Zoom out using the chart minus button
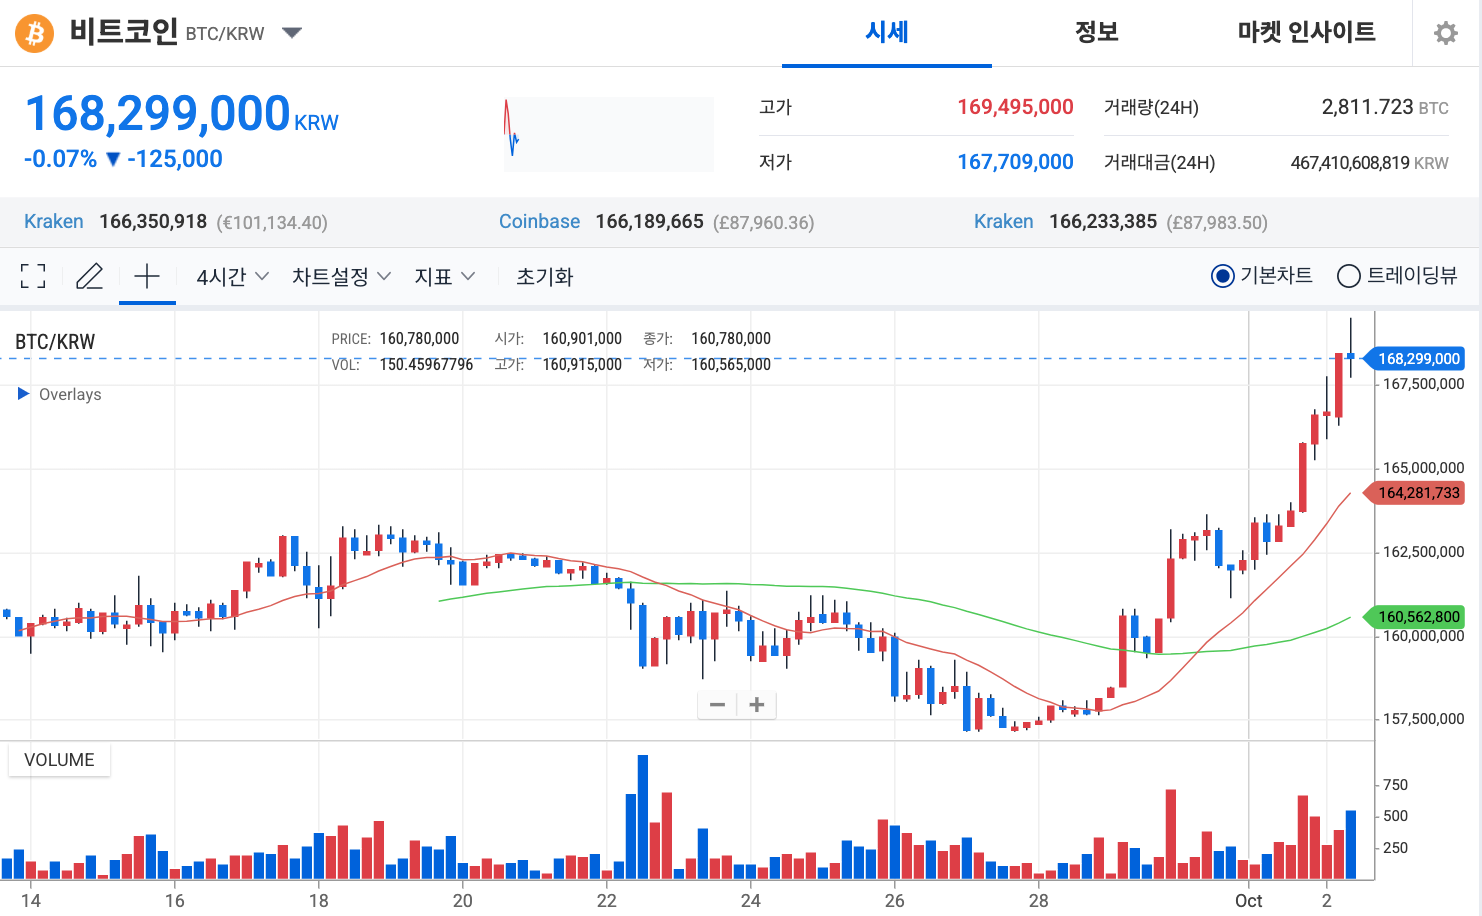This screenshot has height=916, width=1482. (x=717, y=705)
